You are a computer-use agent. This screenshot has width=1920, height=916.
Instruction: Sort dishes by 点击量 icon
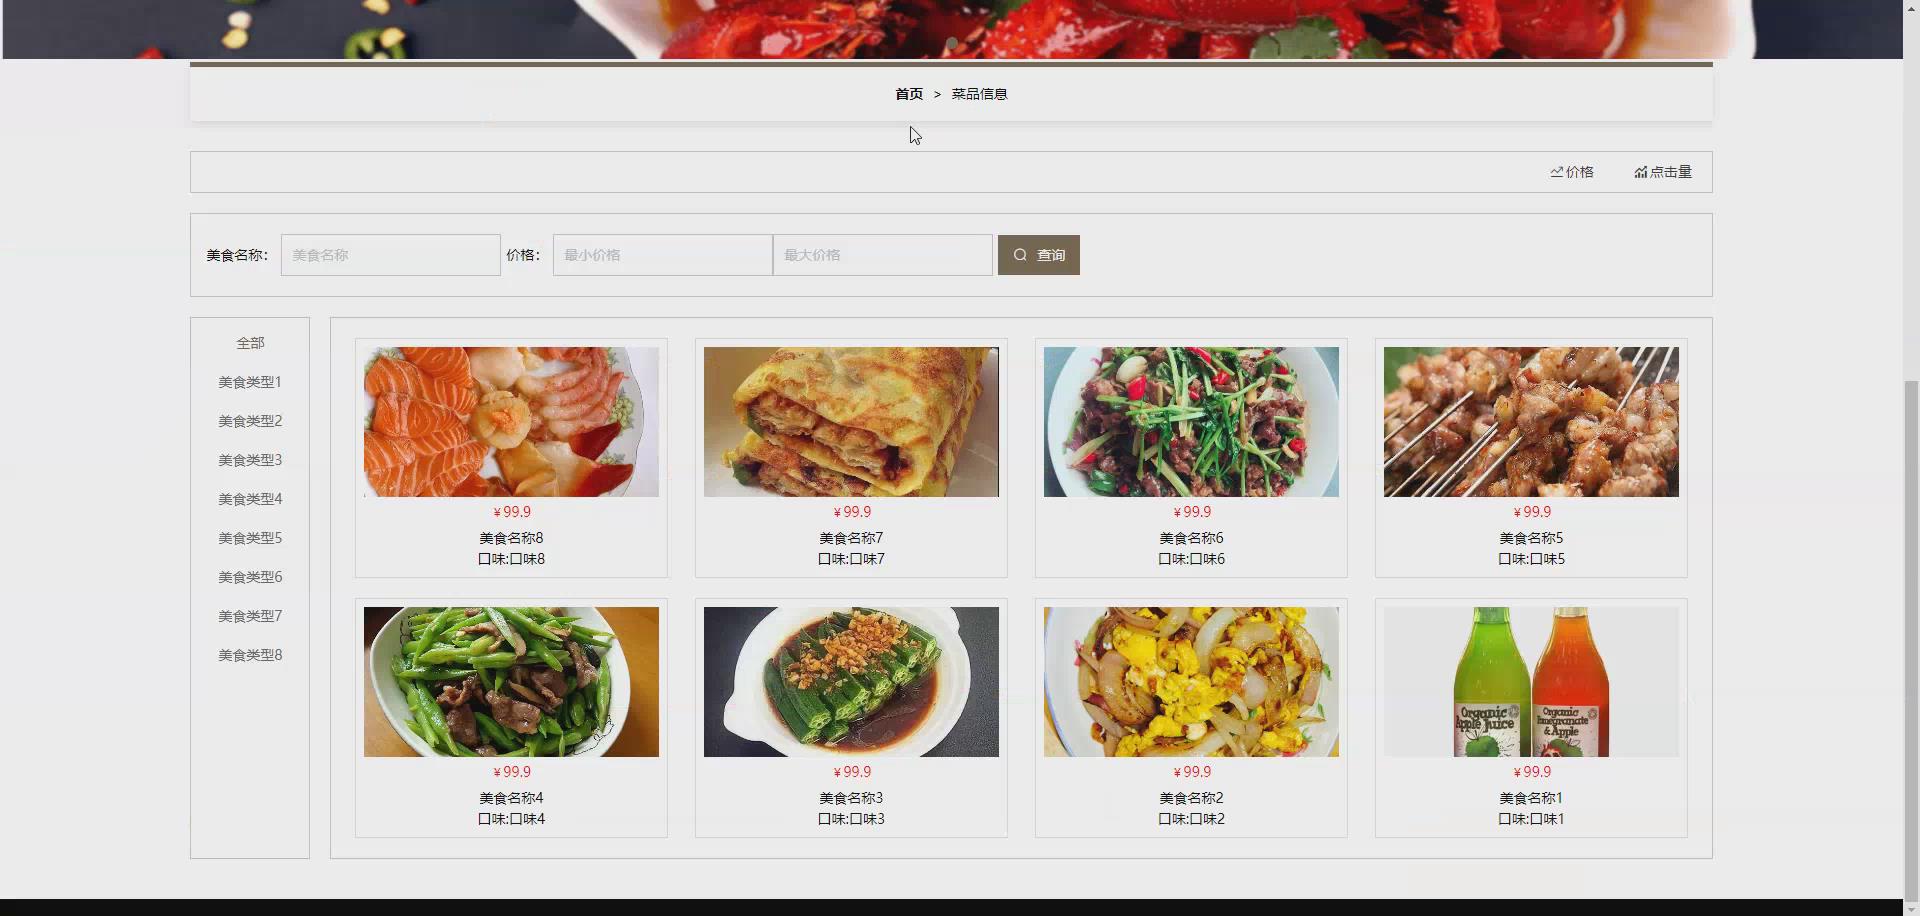1641,172
